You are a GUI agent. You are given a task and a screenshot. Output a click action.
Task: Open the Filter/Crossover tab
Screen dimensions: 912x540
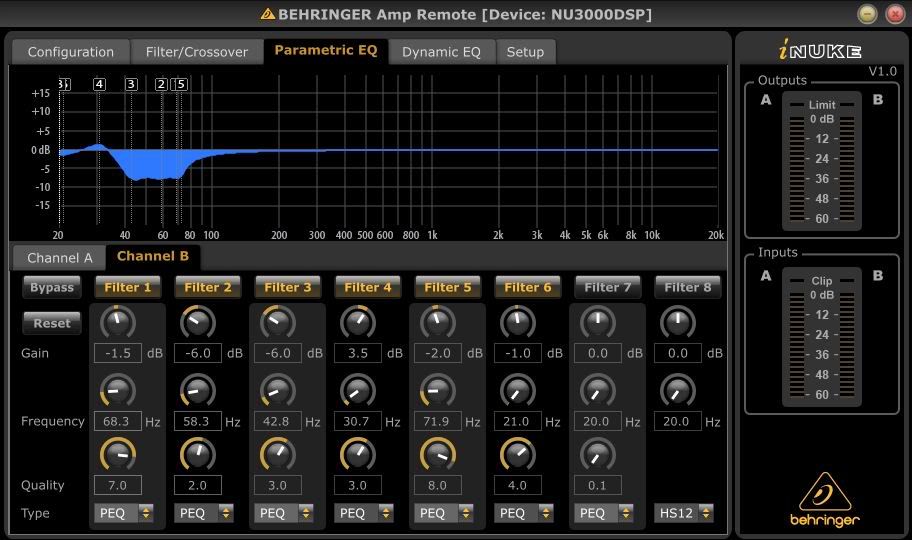(197, 52)
